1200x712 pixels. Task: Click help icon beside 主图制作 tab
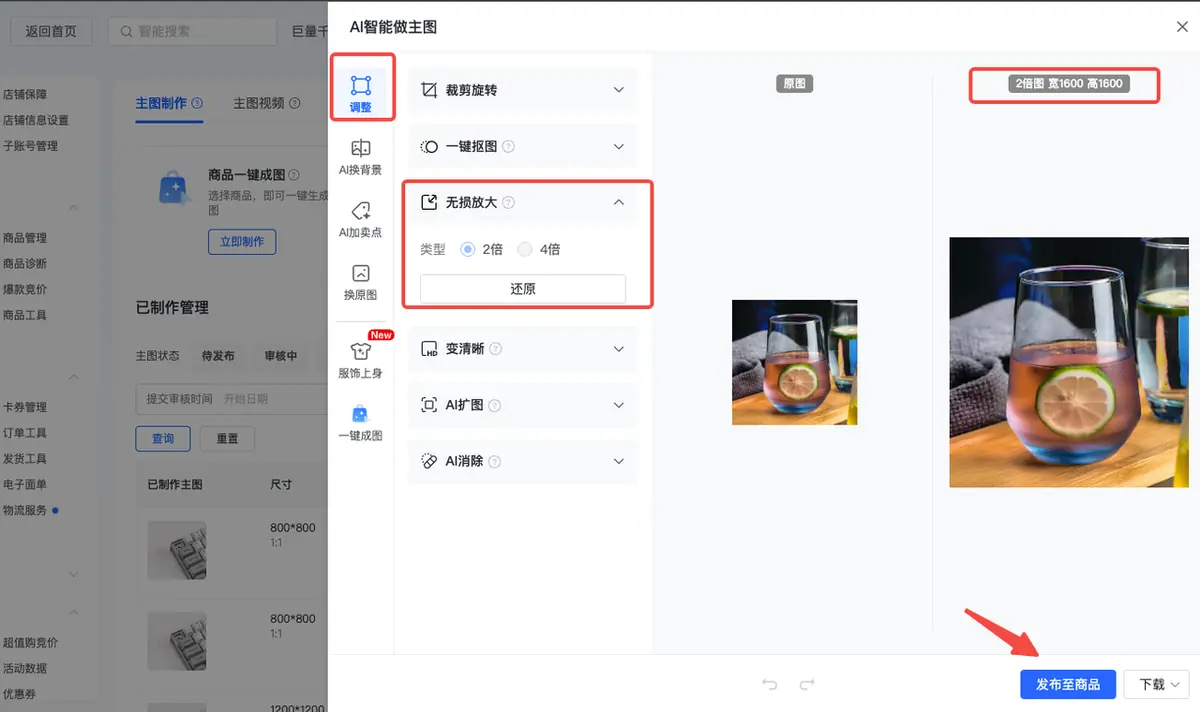pyautogui.click(x=197, y=103)
